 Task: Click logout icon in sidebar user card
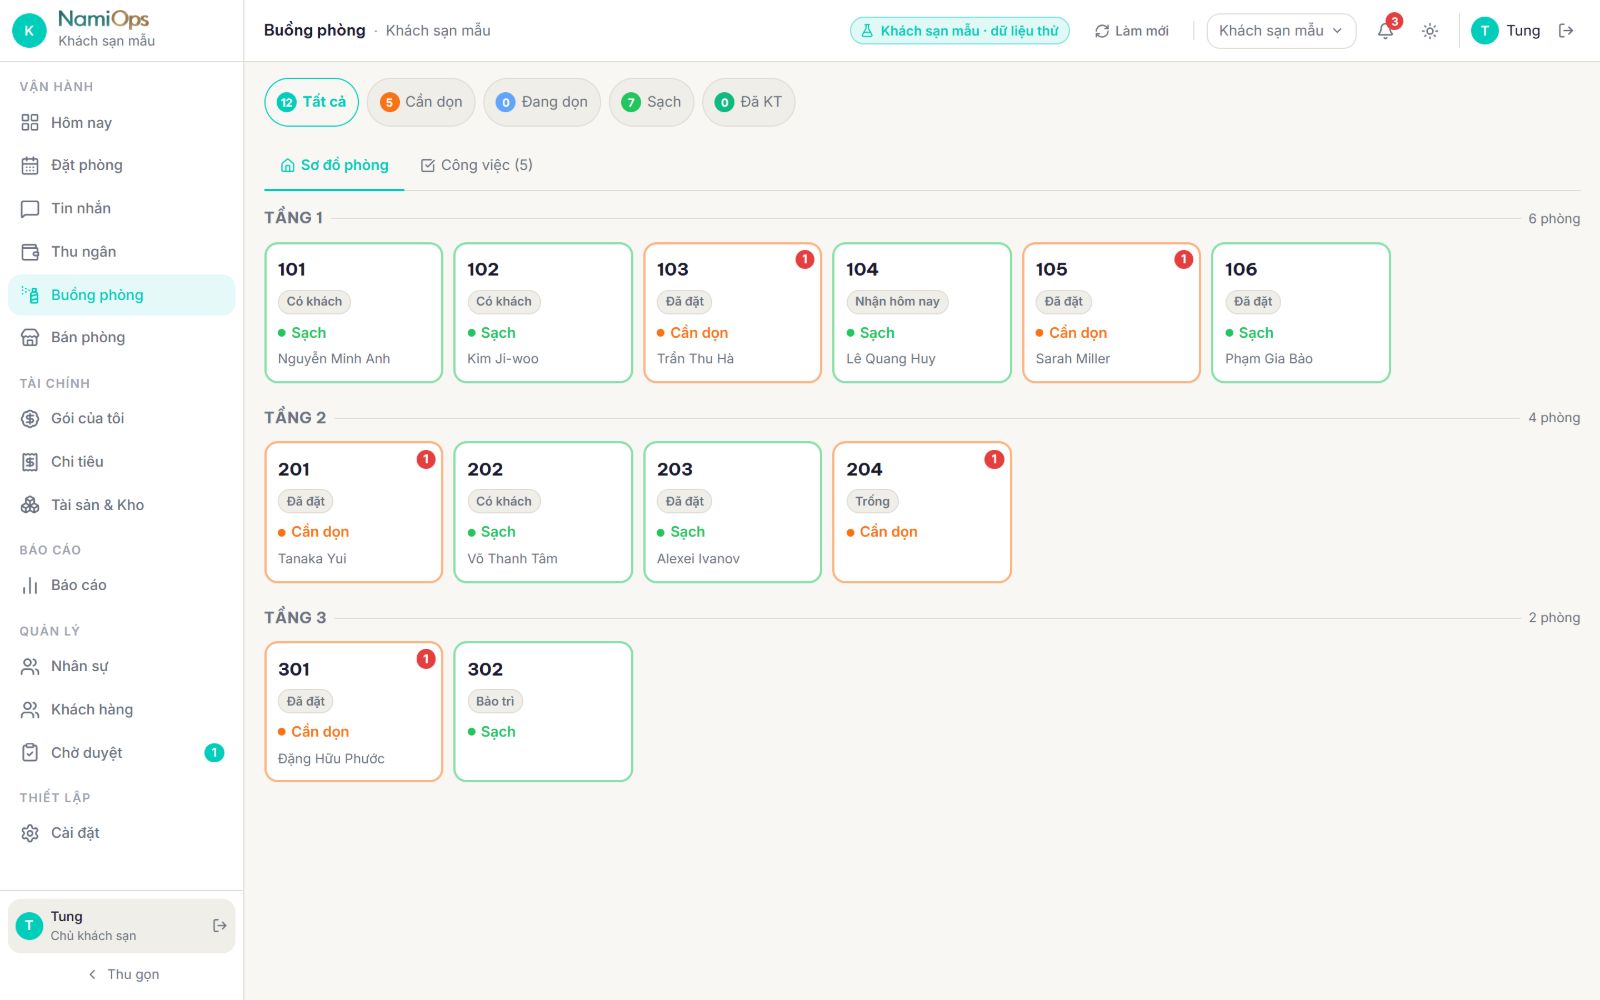pos(219,926)
